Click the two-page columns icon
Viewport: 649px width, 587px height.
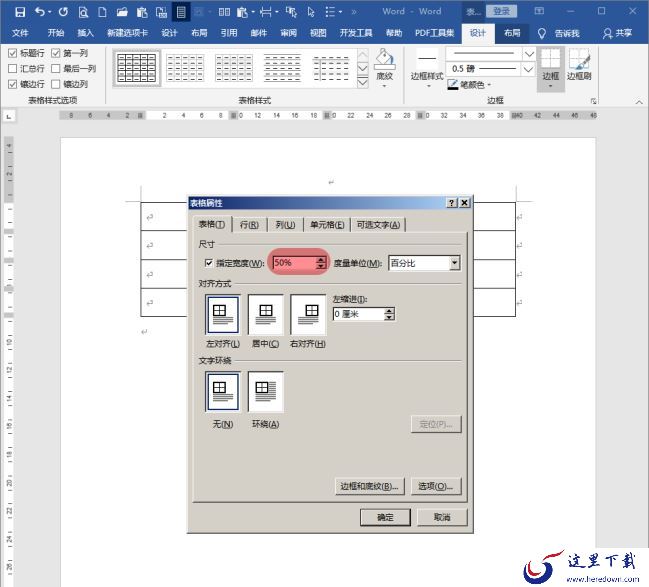(224, 12)
